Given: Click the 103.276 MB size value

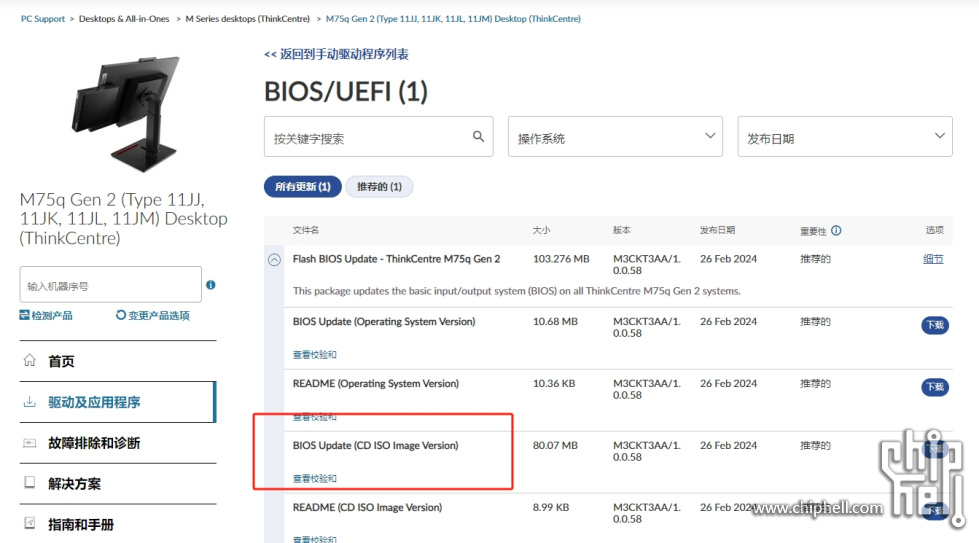Looking at the screenshot, I should pos(561,259).
